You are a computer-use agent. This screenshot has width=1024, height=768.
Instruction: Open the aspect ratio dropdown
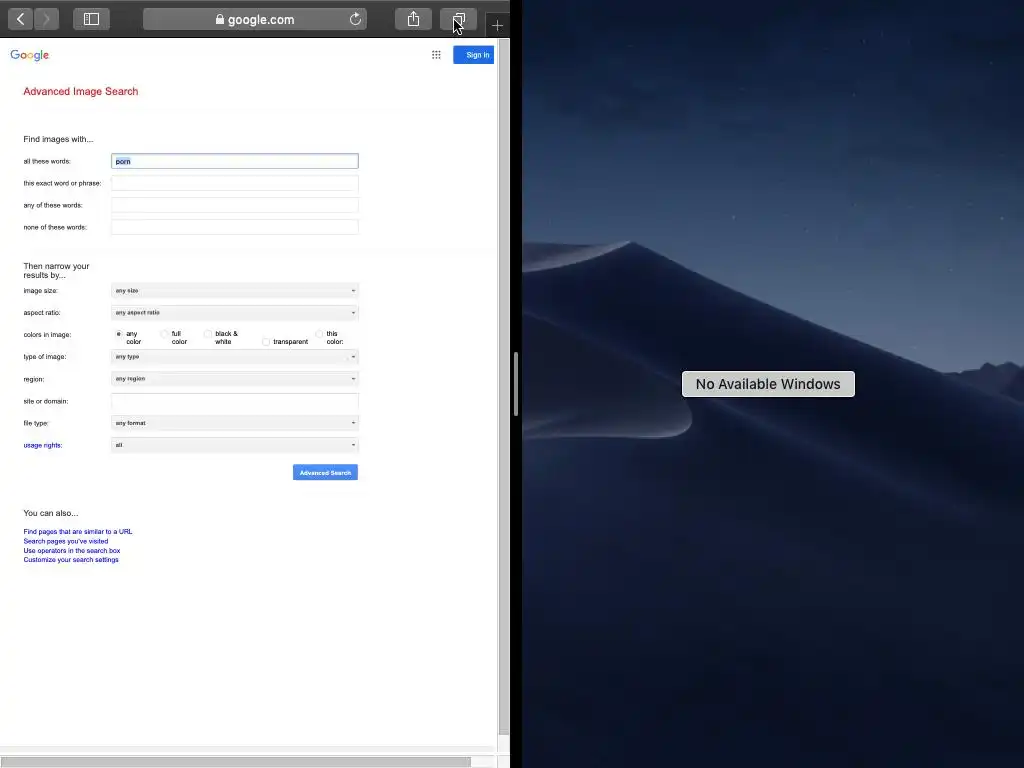coord(234,313)
